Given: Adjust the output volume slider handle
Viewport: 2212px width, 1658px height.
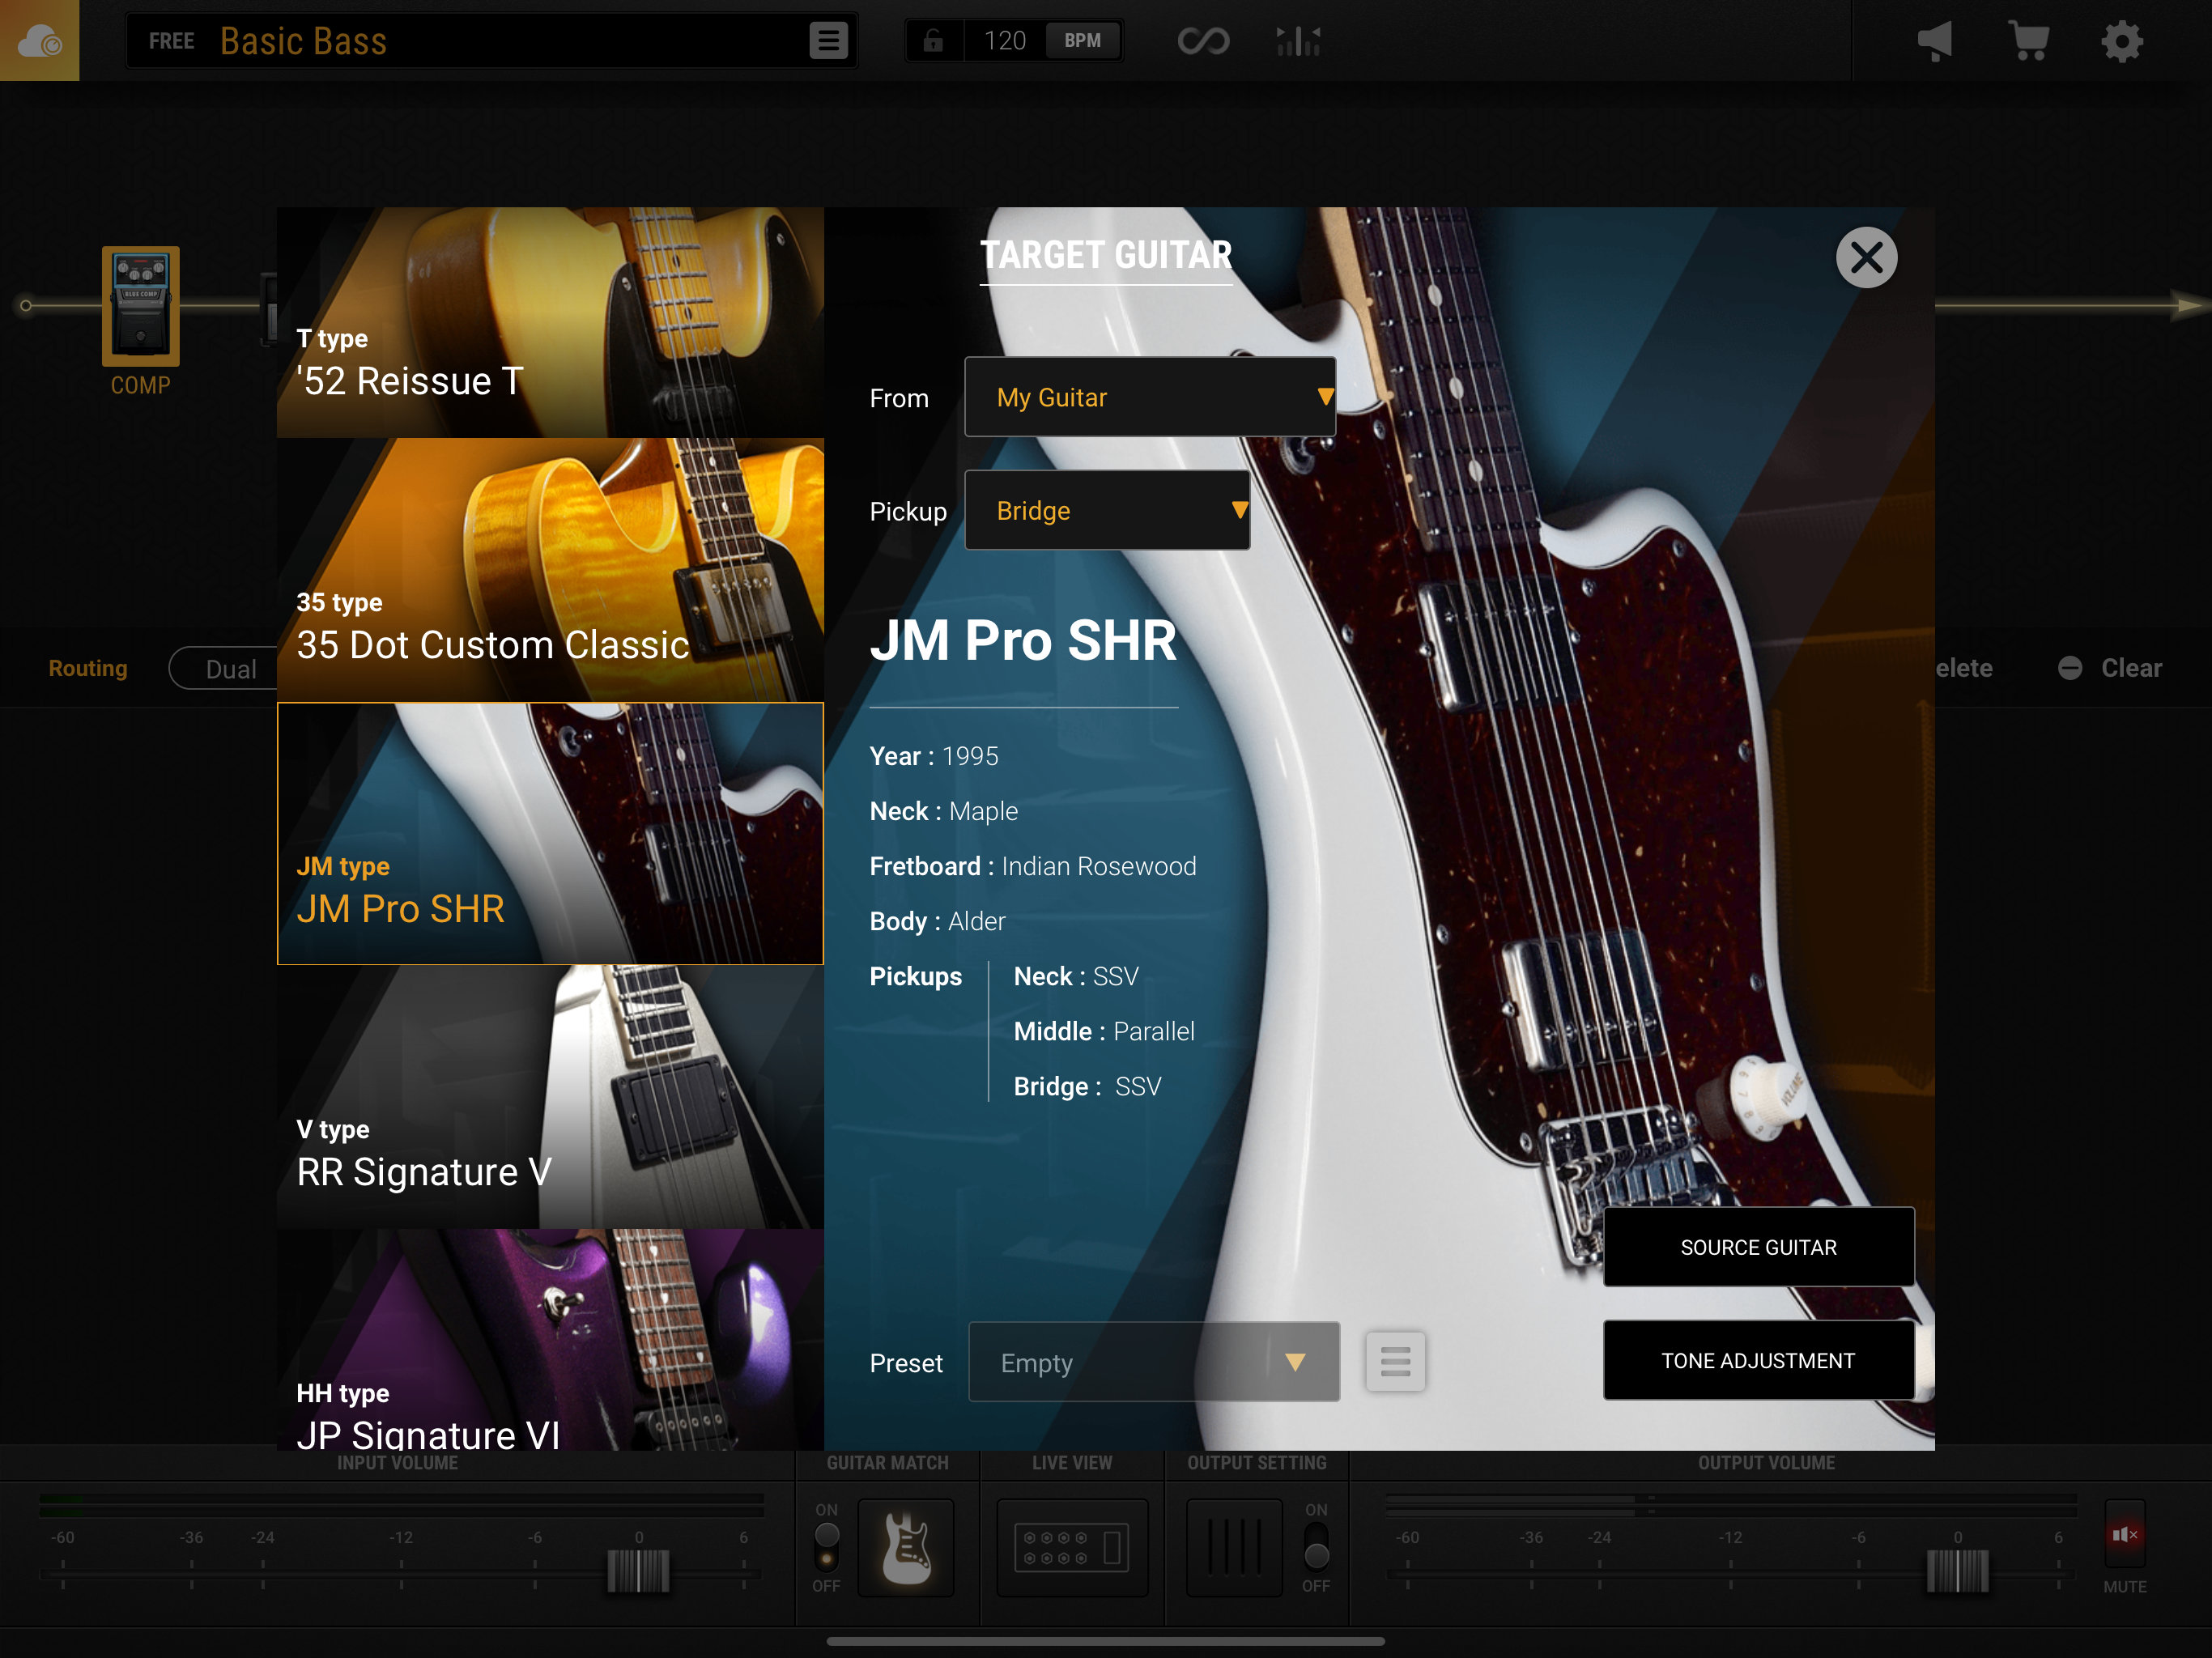Looking at the screenshot, I should point(1956,1571).
